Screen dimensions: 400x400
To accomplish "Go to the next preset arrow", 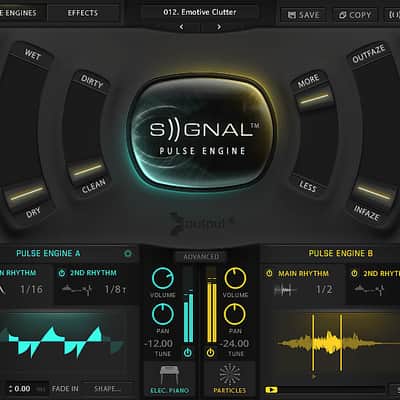I will pyautogui.click(x=219, y=27).
